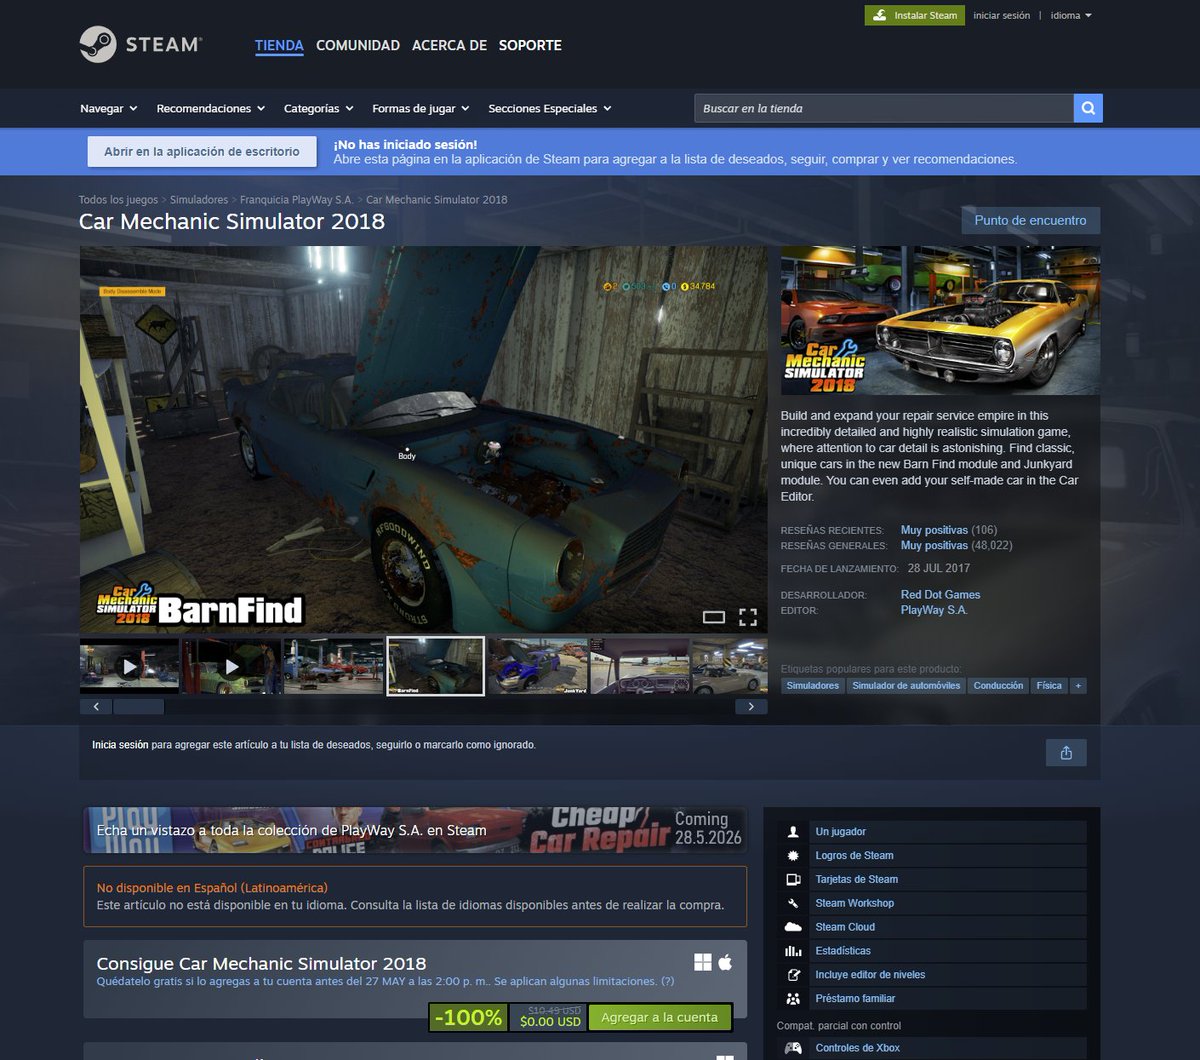Click the level editor icon
Viewport: 1200px width, 1060px height.
tap(793, 975)
